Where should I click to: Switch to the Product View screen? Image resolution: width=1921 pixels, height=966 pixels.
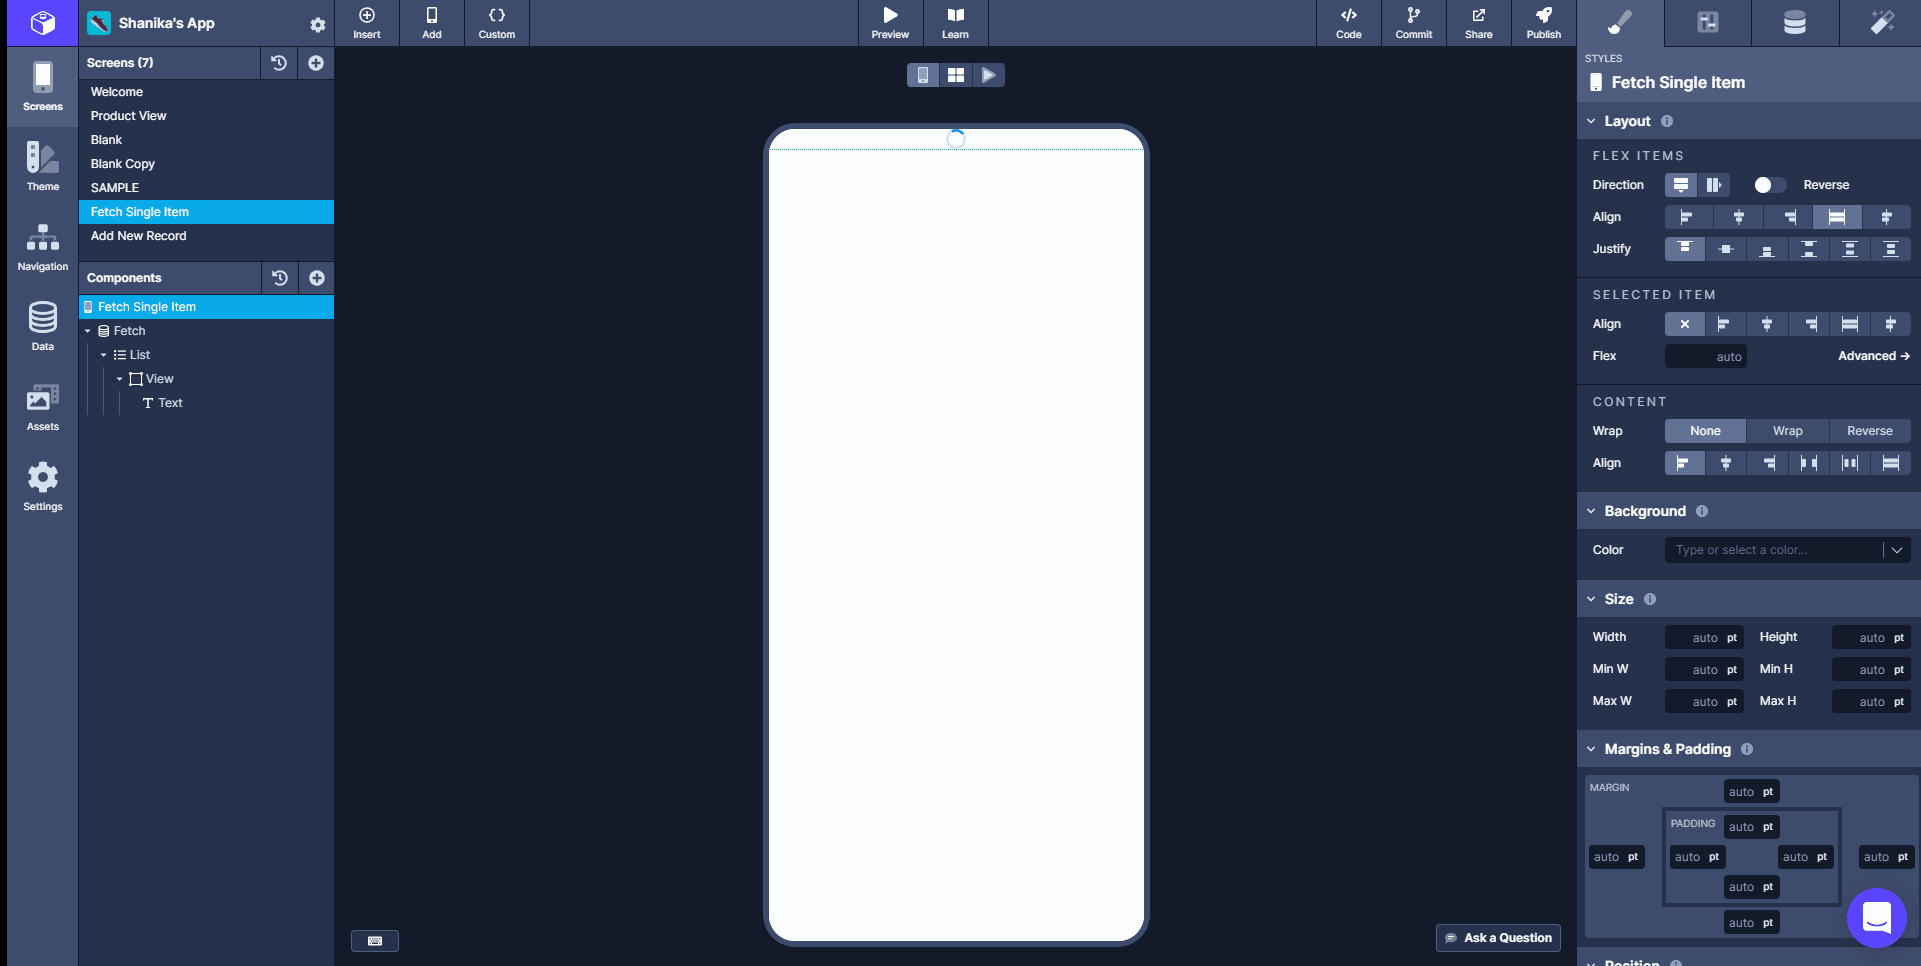128,115
